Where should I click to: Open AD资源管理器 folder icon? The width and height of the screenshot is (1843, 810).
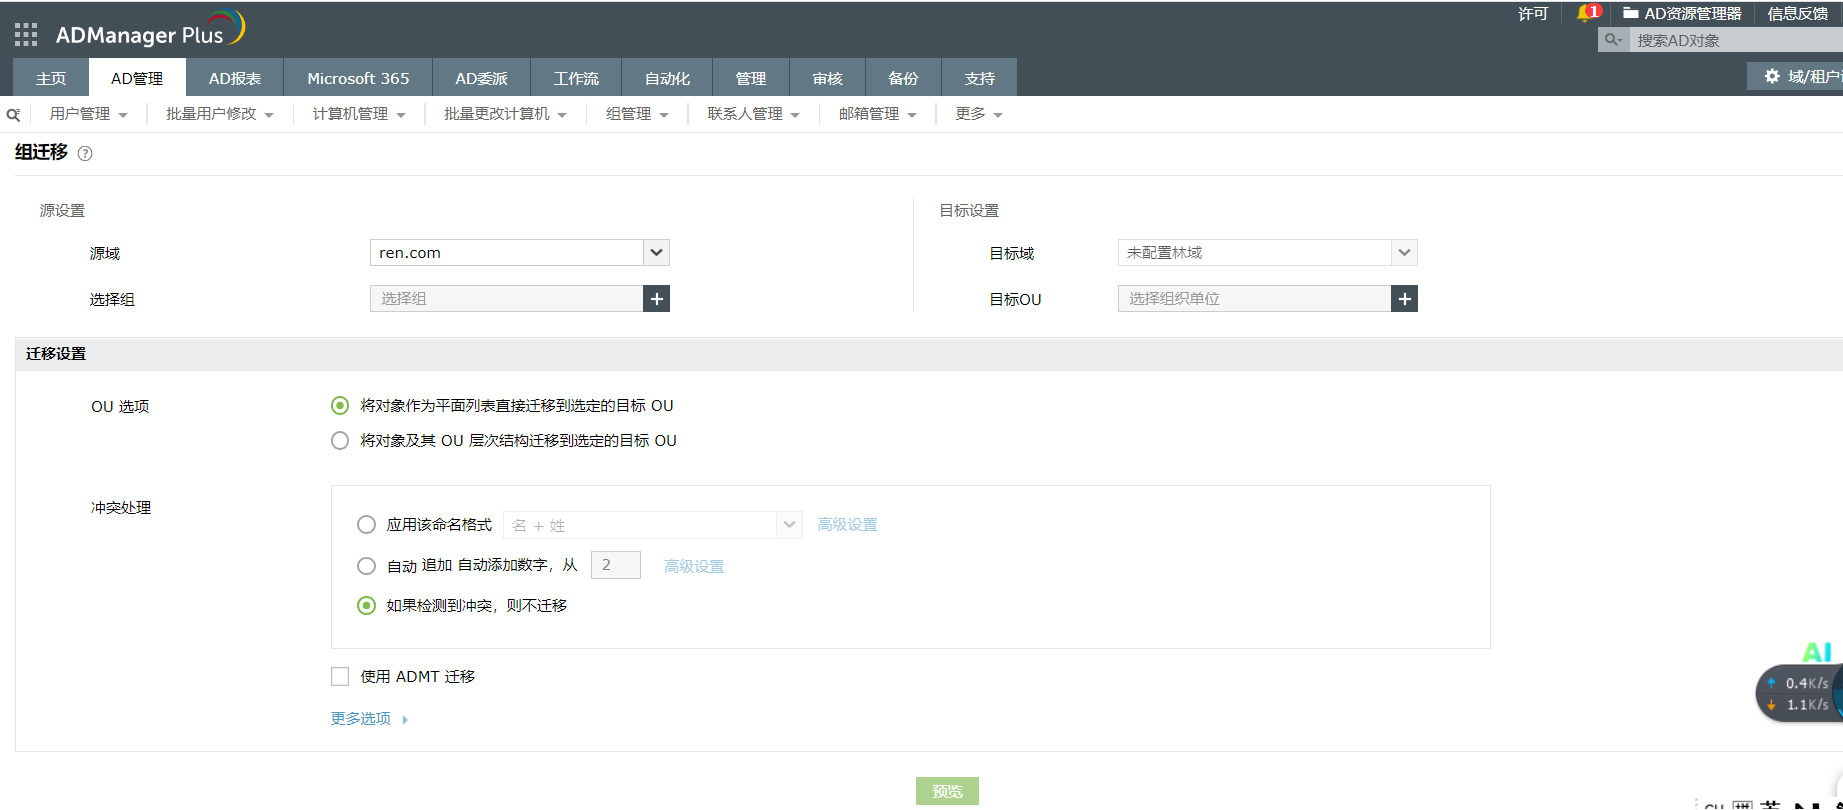click(1631, 13)
